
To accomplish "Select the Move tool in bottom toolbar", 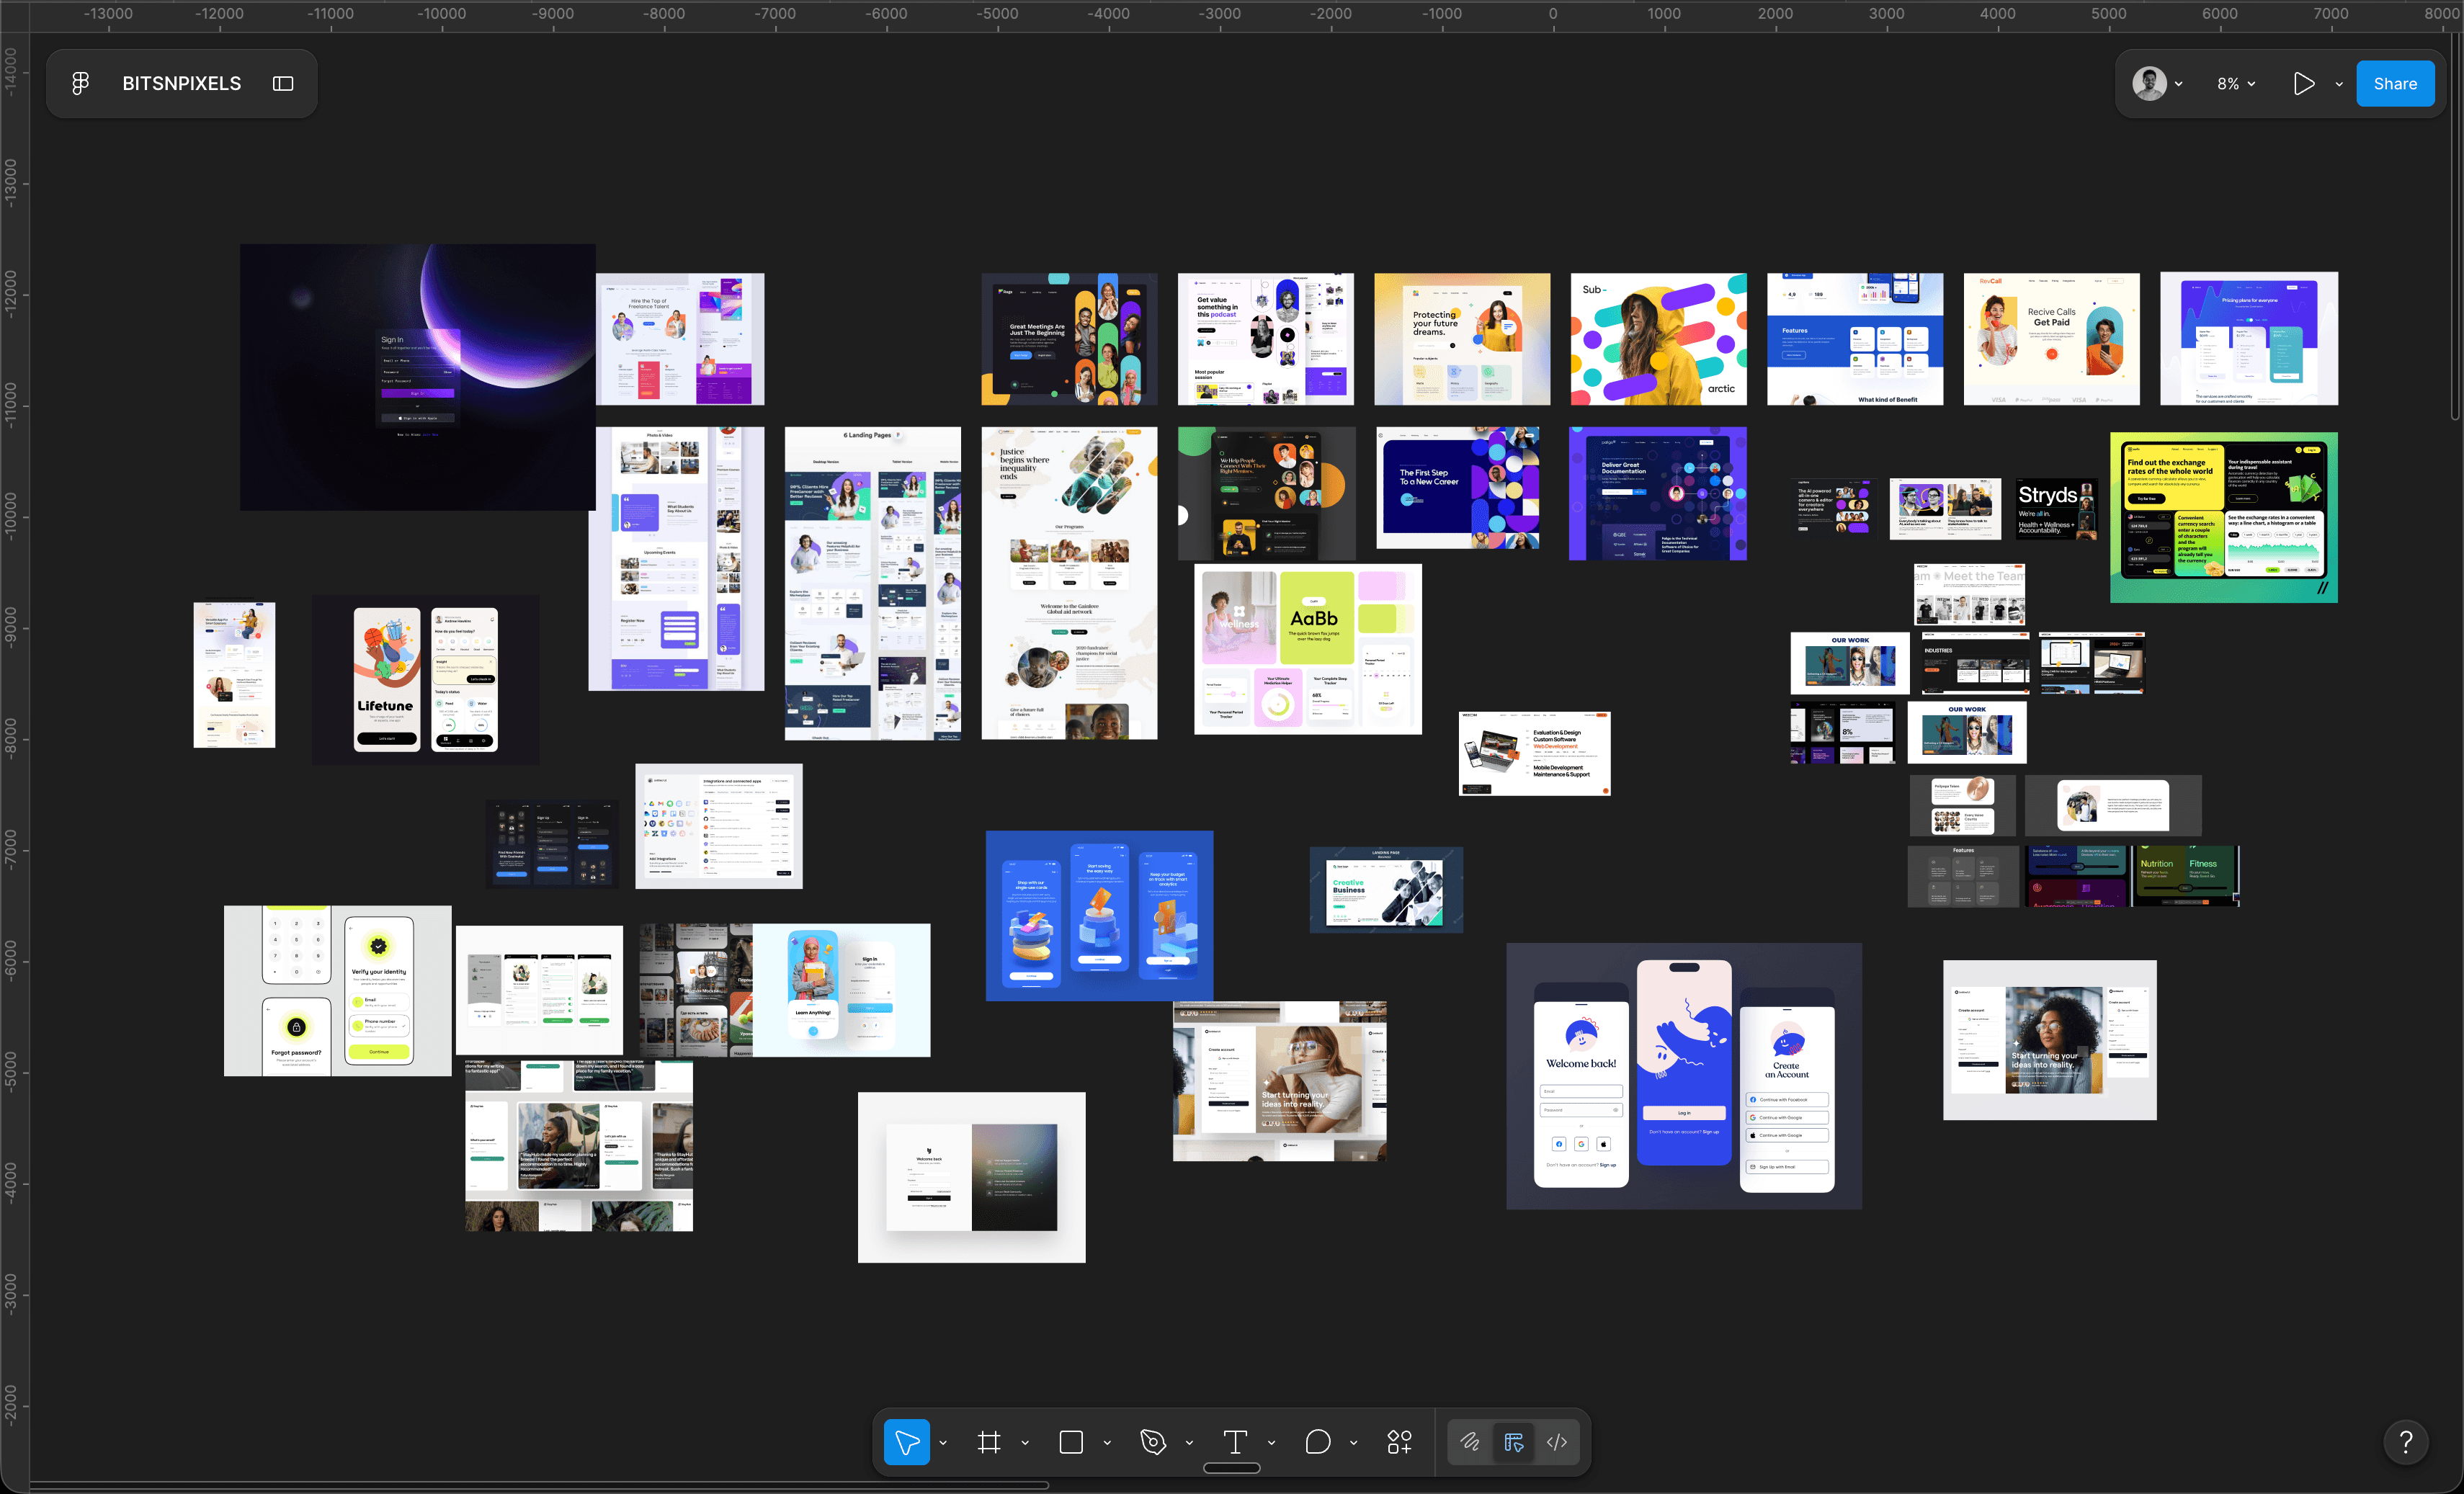I will 907,1442.
